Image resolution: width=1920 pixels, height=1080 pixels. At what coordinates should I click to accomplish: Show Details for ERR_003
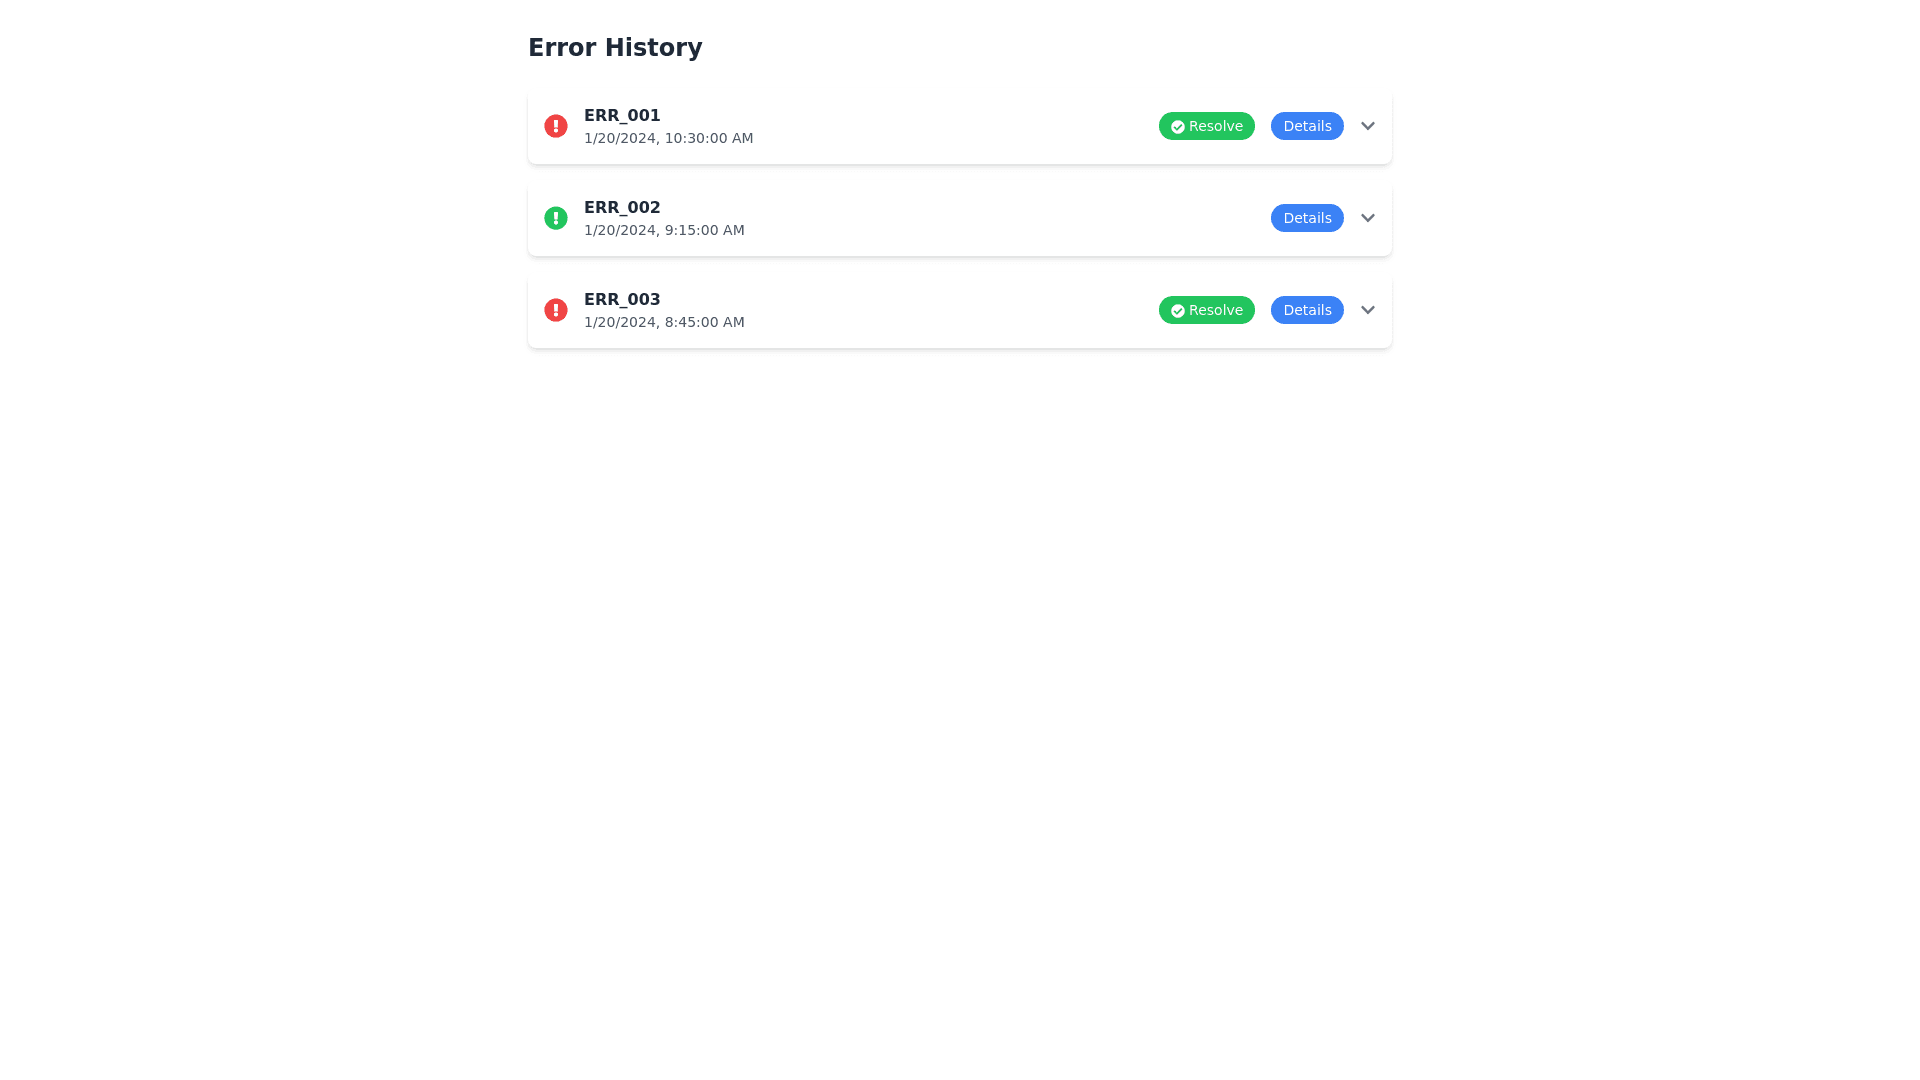[x=1306, y=310]
